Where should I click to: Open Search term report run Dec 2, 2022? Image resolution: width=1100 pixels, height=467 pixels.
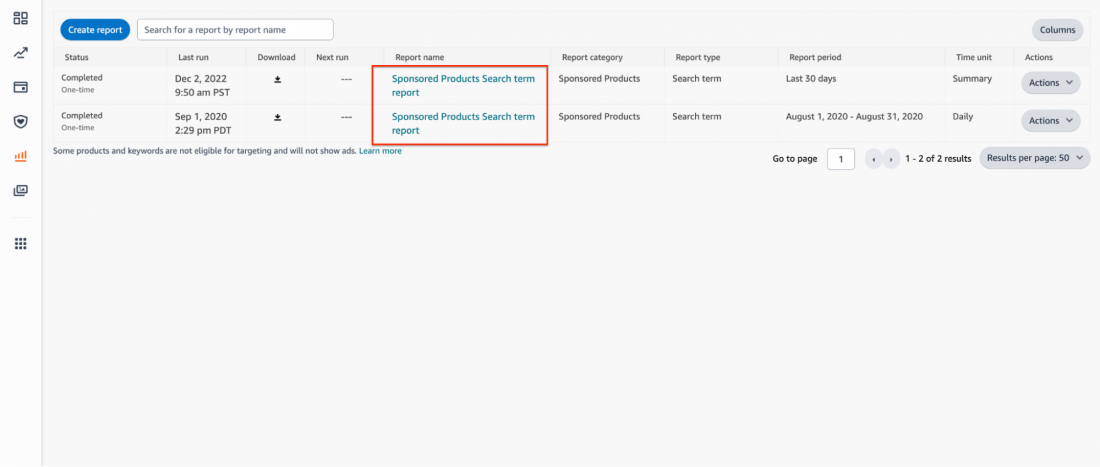(x=463, y=86)
